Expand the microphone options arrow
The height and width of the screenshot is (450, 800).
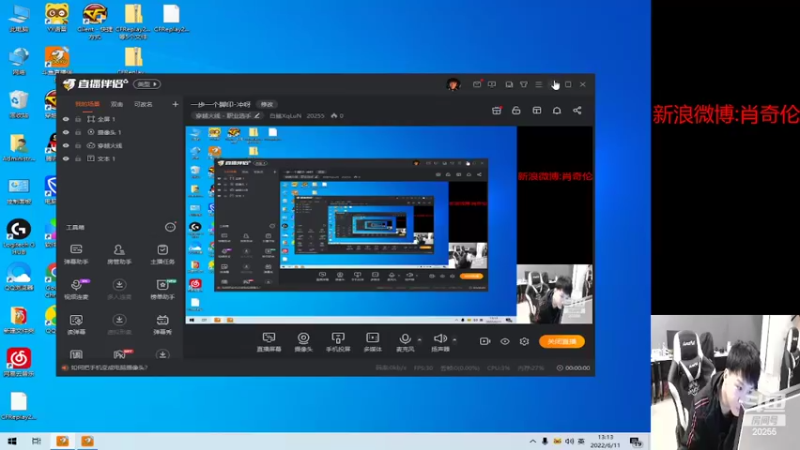tap(419, 340)
